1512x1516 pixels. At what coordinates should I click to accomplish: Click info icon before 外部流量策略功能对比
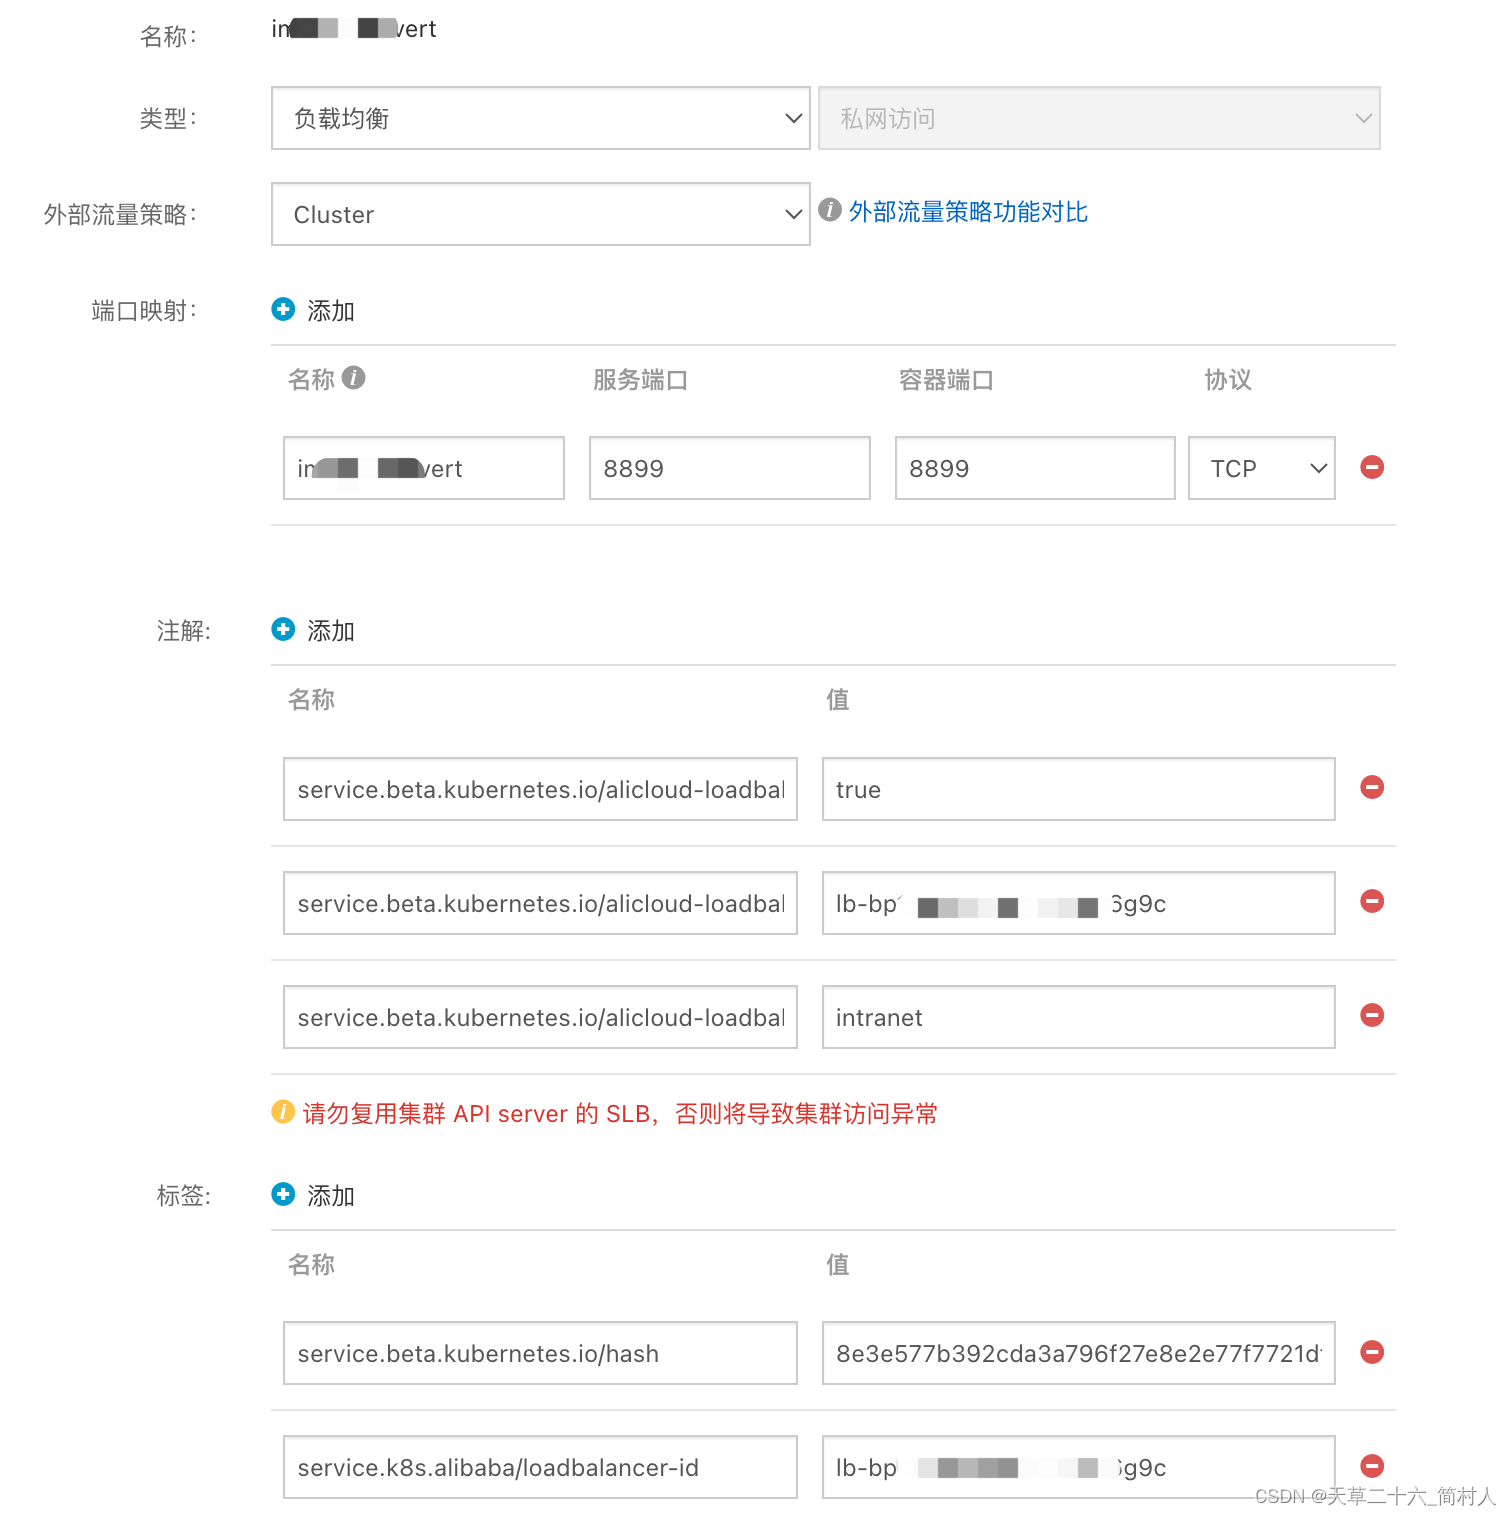click(x=829, y=209)
